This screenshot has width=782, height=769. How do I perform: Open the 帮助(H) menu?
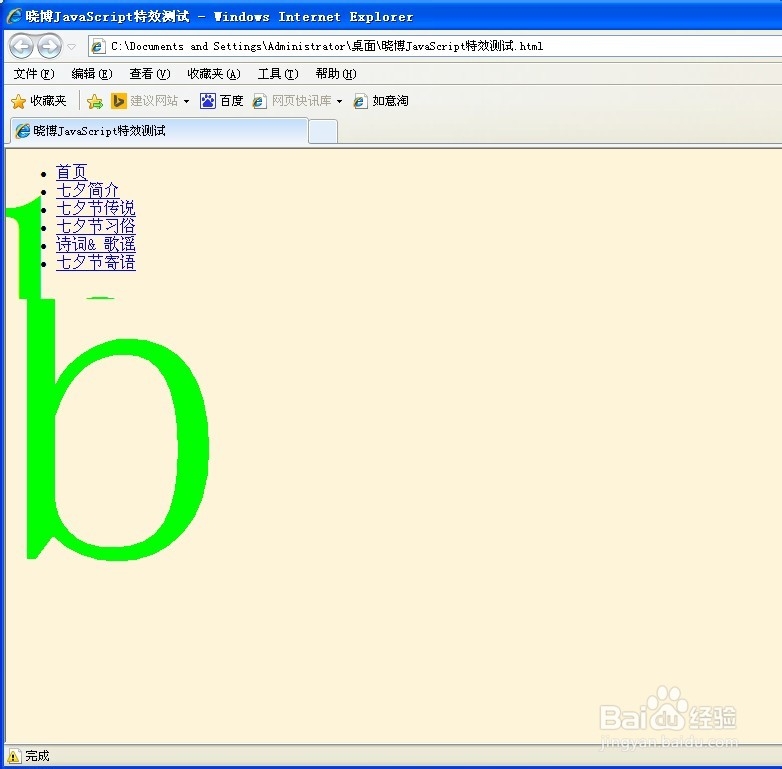coord(336,74)
